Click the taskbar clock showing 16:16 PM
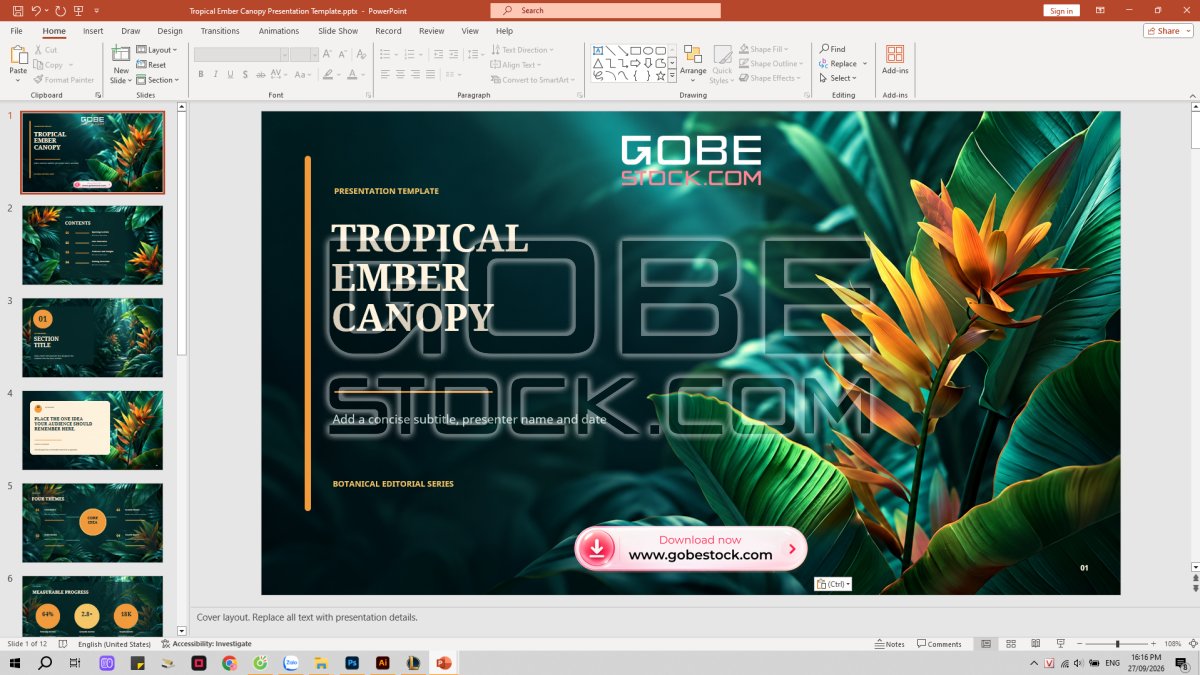This screenshot has width=1200, height=675. coord(1148,663)
